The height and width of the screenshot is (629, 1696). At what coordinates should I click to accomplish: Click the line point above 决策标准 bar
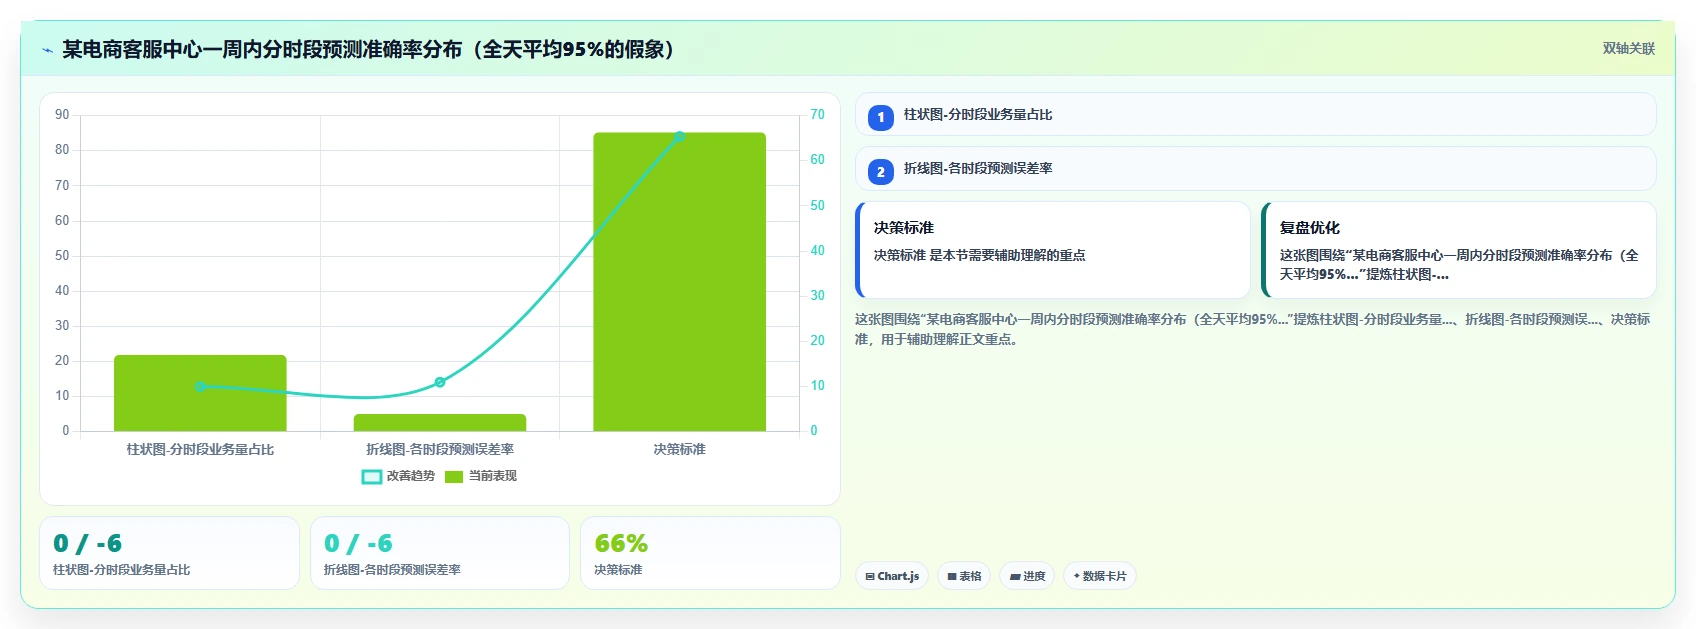tap(679, 137)
